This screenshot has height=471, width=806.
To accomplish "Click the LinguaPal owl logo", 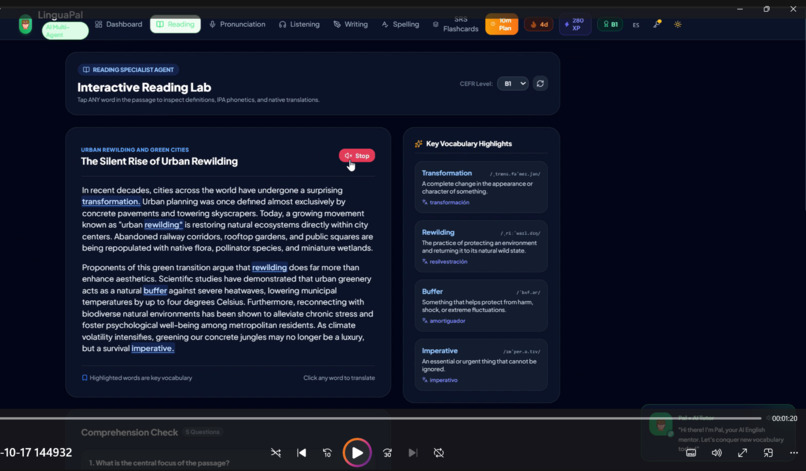I will 25,25.
